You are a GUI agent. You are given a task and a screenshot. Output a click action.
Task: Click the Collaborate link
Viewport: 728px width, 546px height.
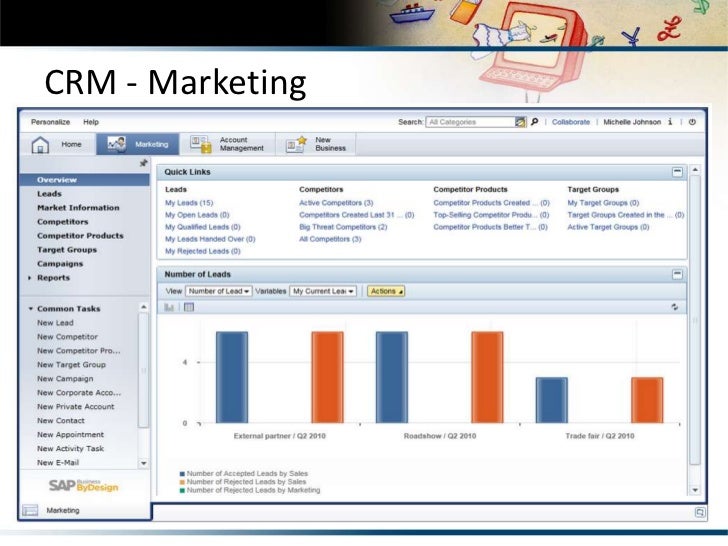[571, 122]
